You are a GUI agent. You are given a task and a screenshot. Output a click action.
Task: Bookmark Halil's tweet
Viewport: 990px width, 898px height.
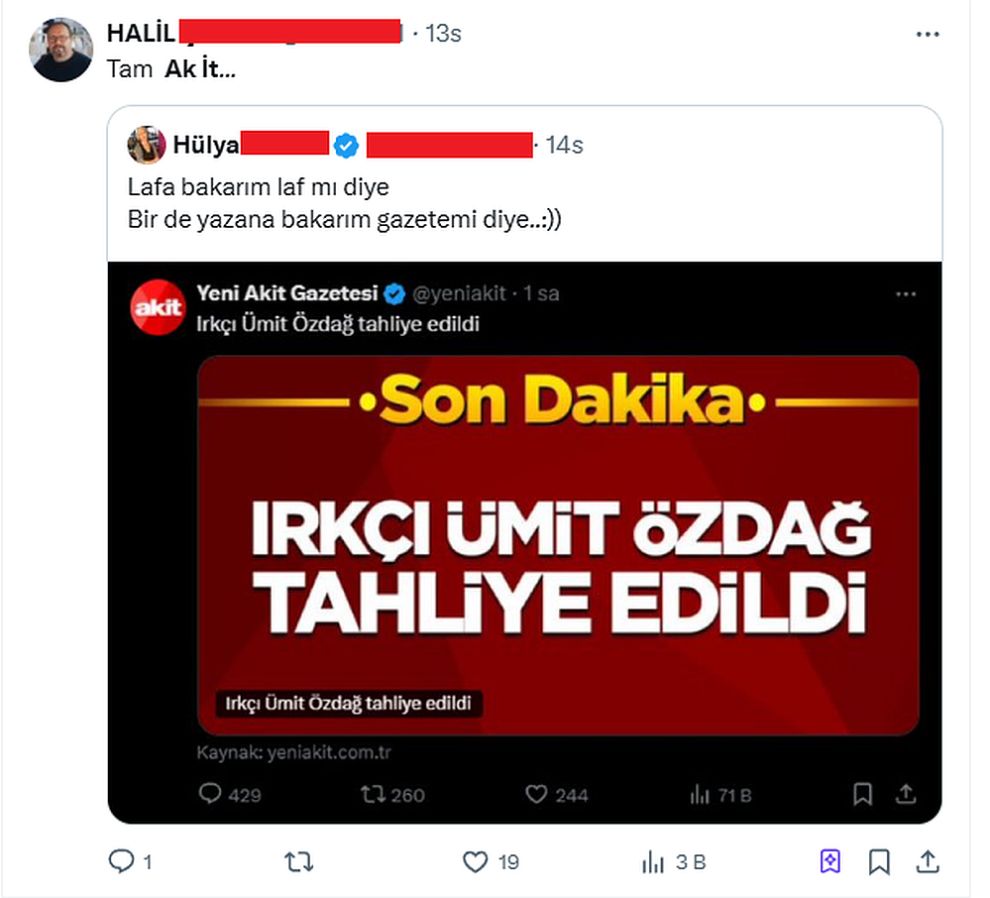(879, 861)
